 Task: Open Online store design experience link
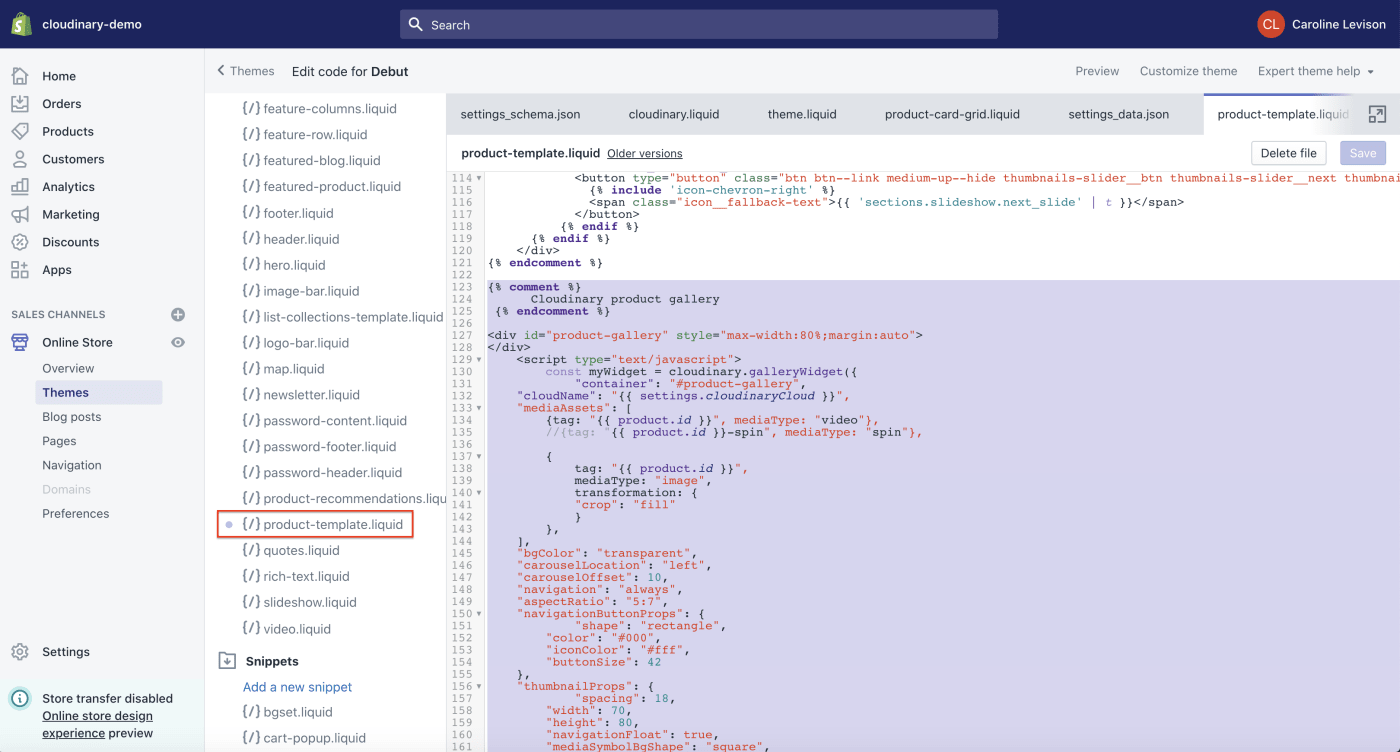pos(97,724)
